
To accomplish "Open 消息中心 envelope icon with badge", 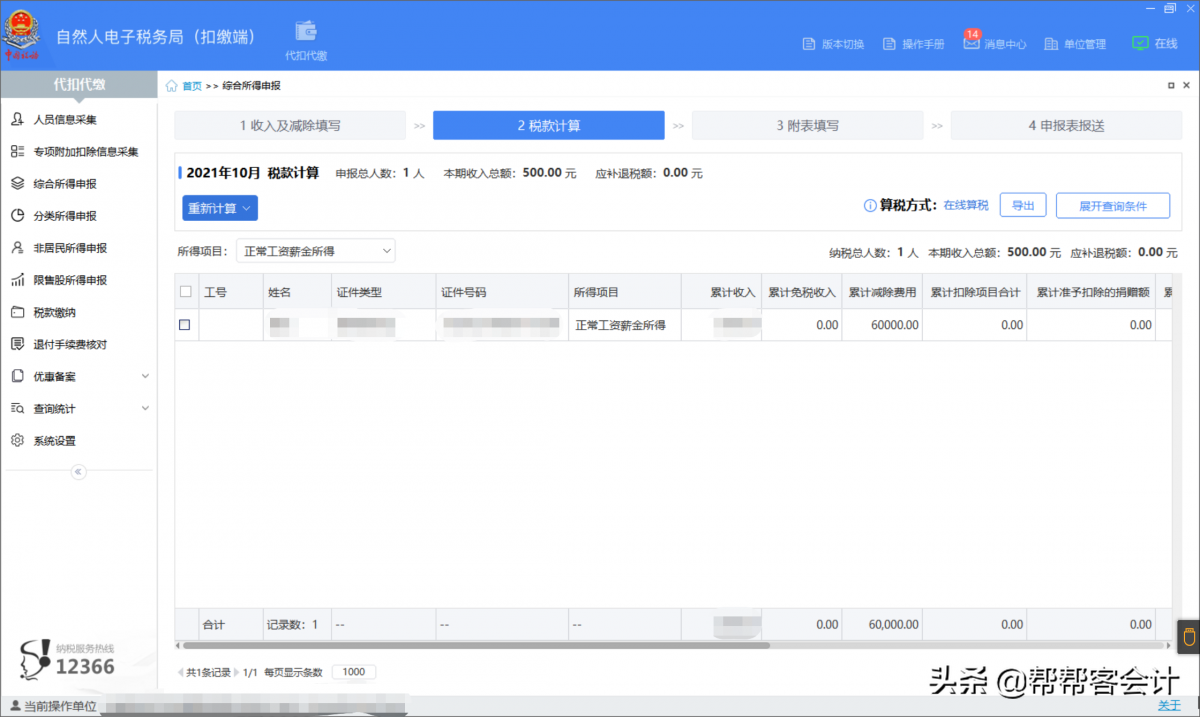I will pos(971,43).
